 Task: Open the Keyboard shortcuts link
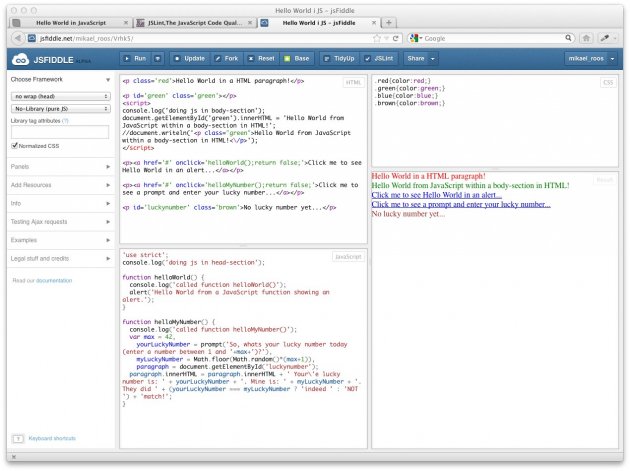(52, 438)
